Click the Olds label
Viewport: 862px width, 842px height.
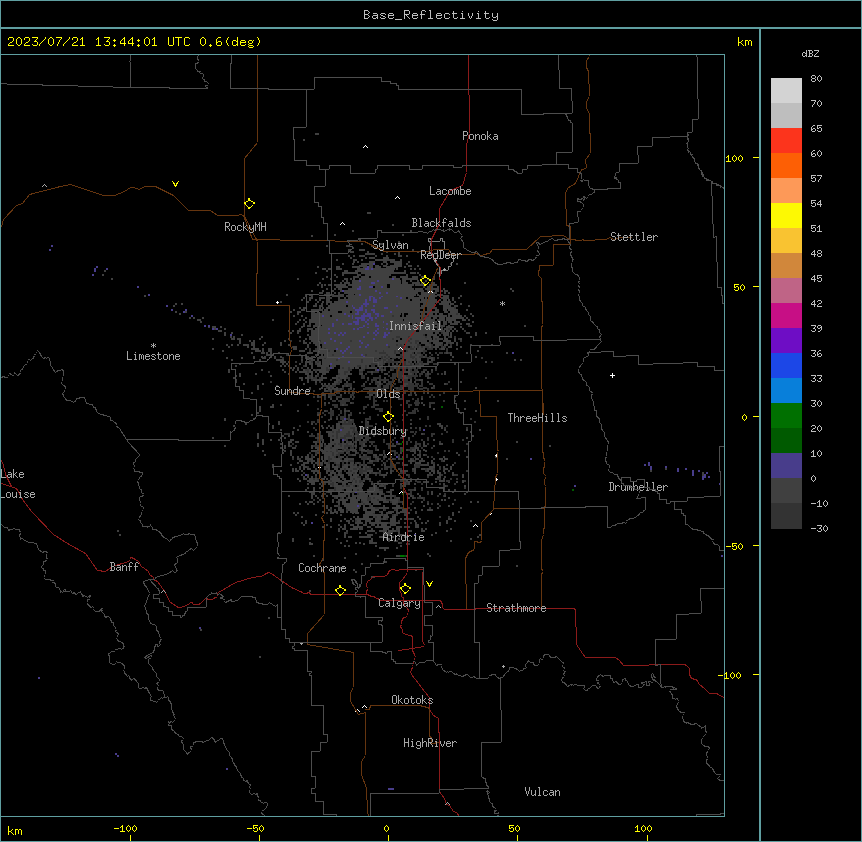(388, 394)
